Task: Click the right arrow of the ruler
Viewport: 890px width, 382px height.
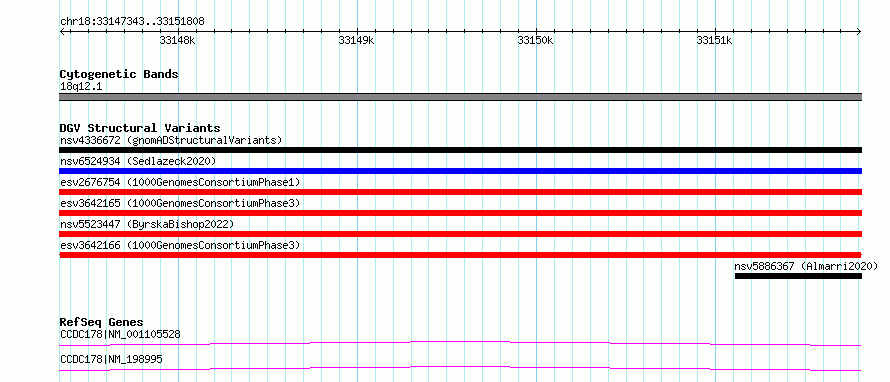Action: 858,32
